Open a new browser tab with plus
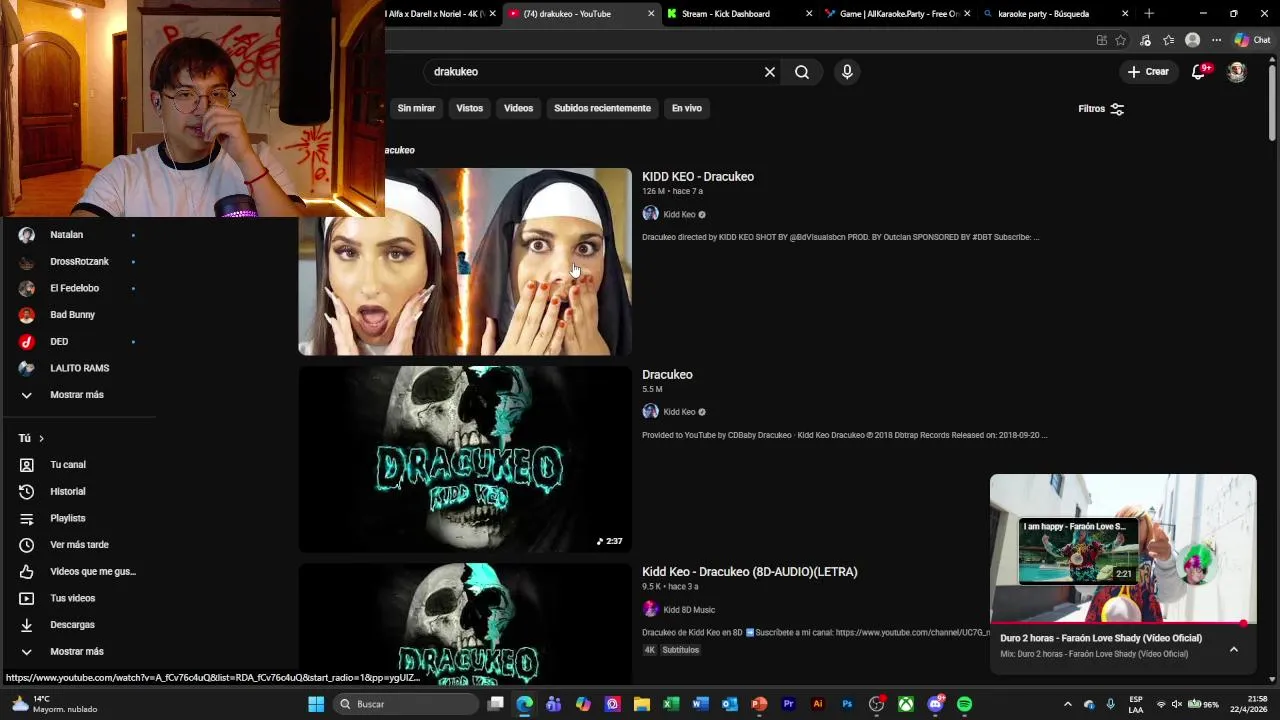The height and width of the screenshot is (720, 1280). (1149, 14)
